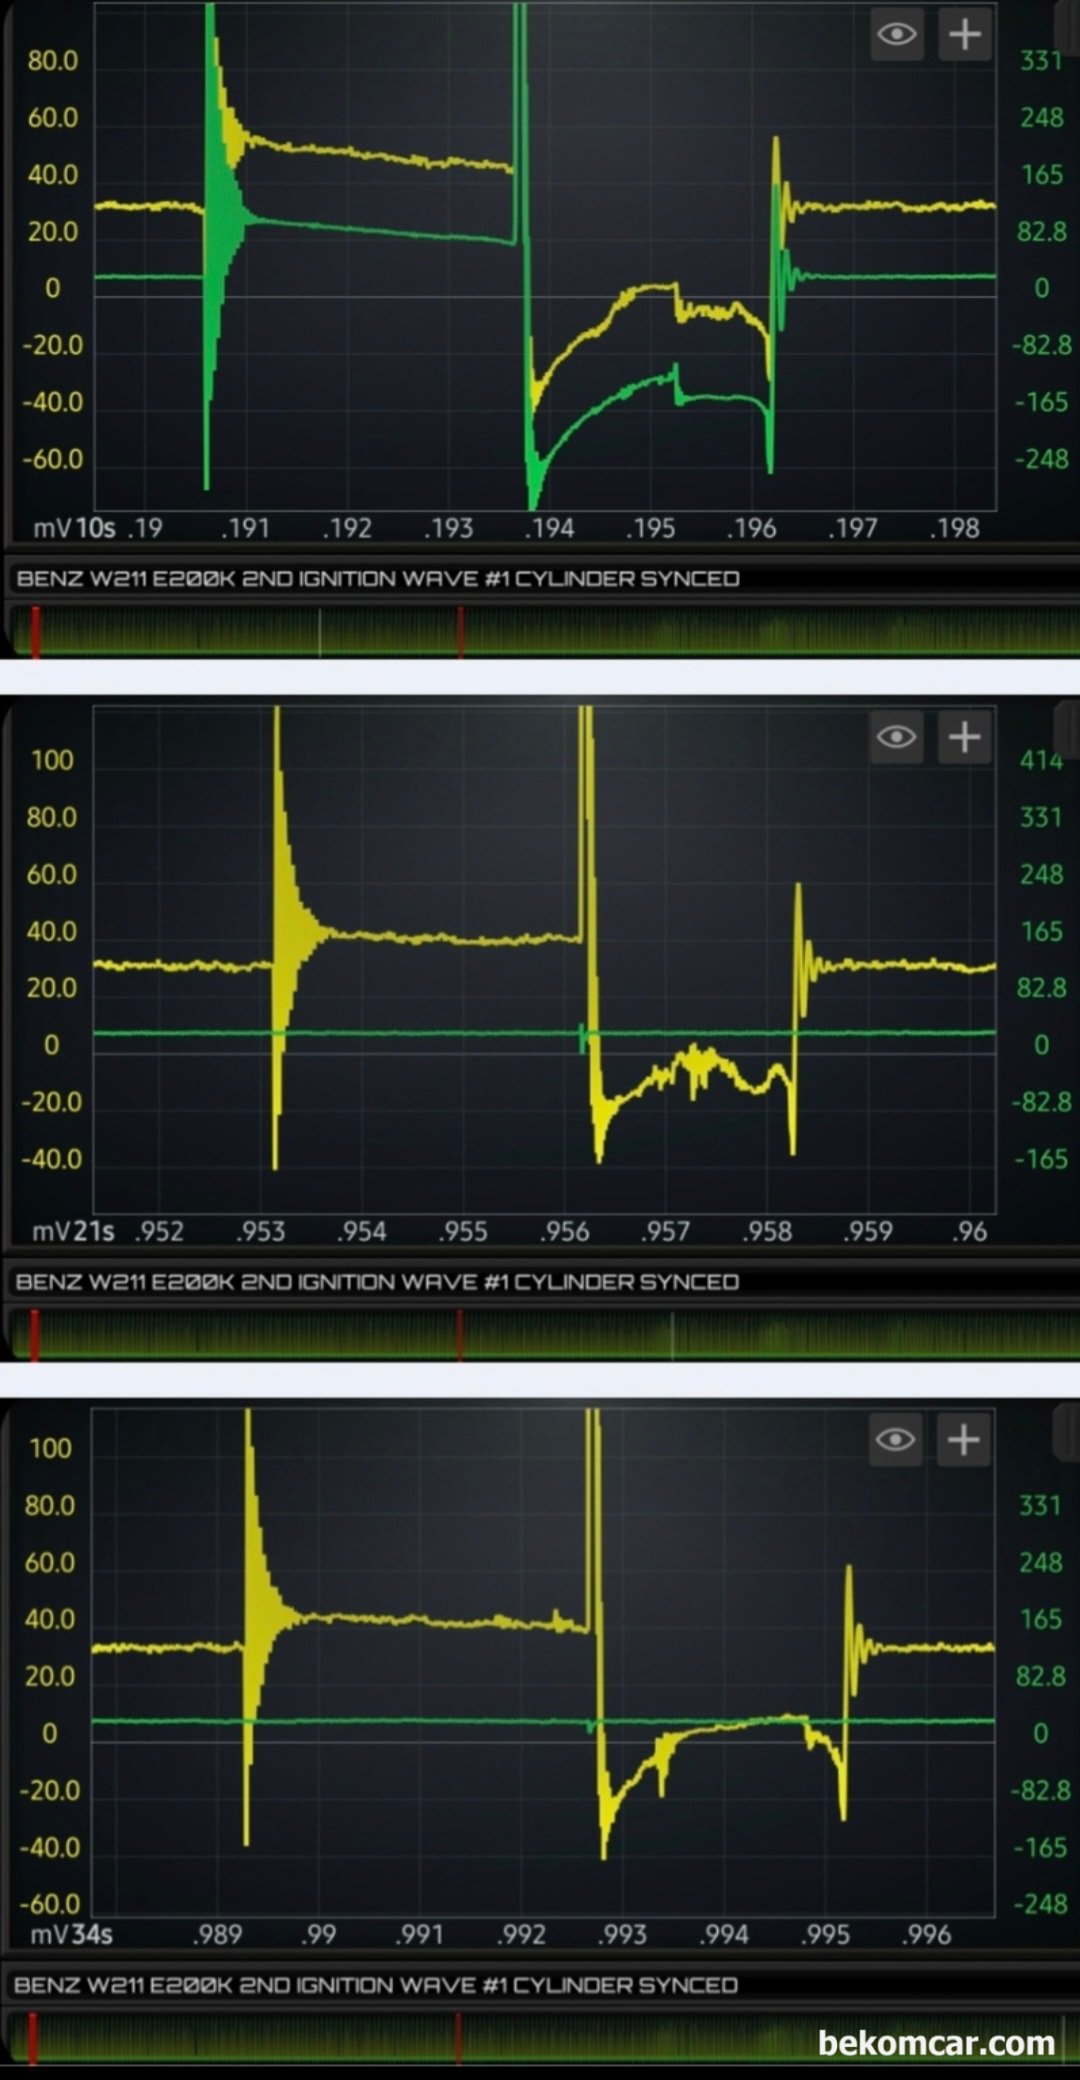
Task: Select the middle chart's BENZ W211 title bar
Action: [x=377, y=1282]
